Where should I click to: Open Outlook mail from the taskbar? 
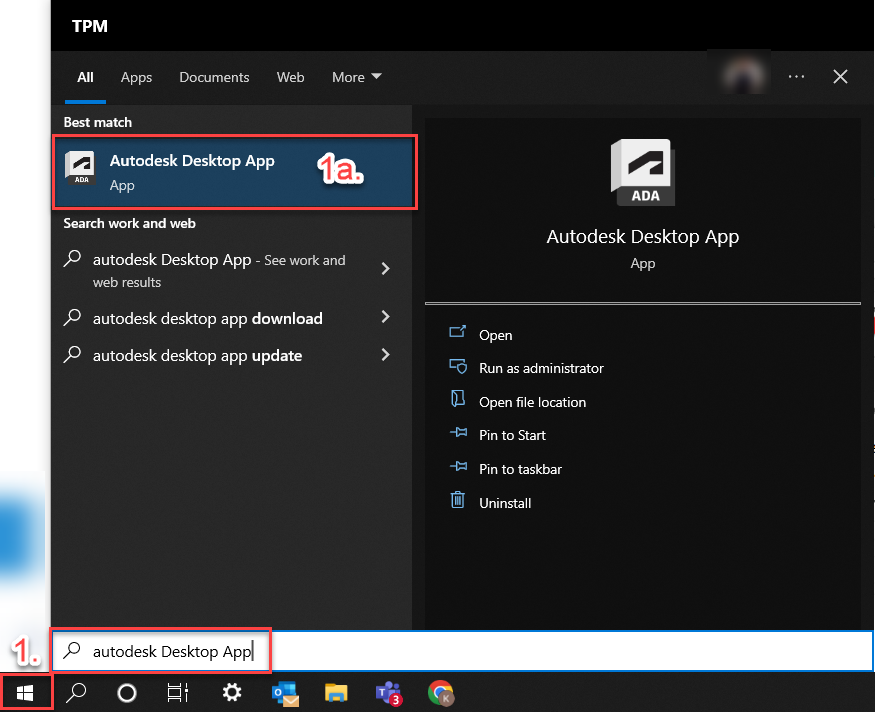click(x=285, y=692)
